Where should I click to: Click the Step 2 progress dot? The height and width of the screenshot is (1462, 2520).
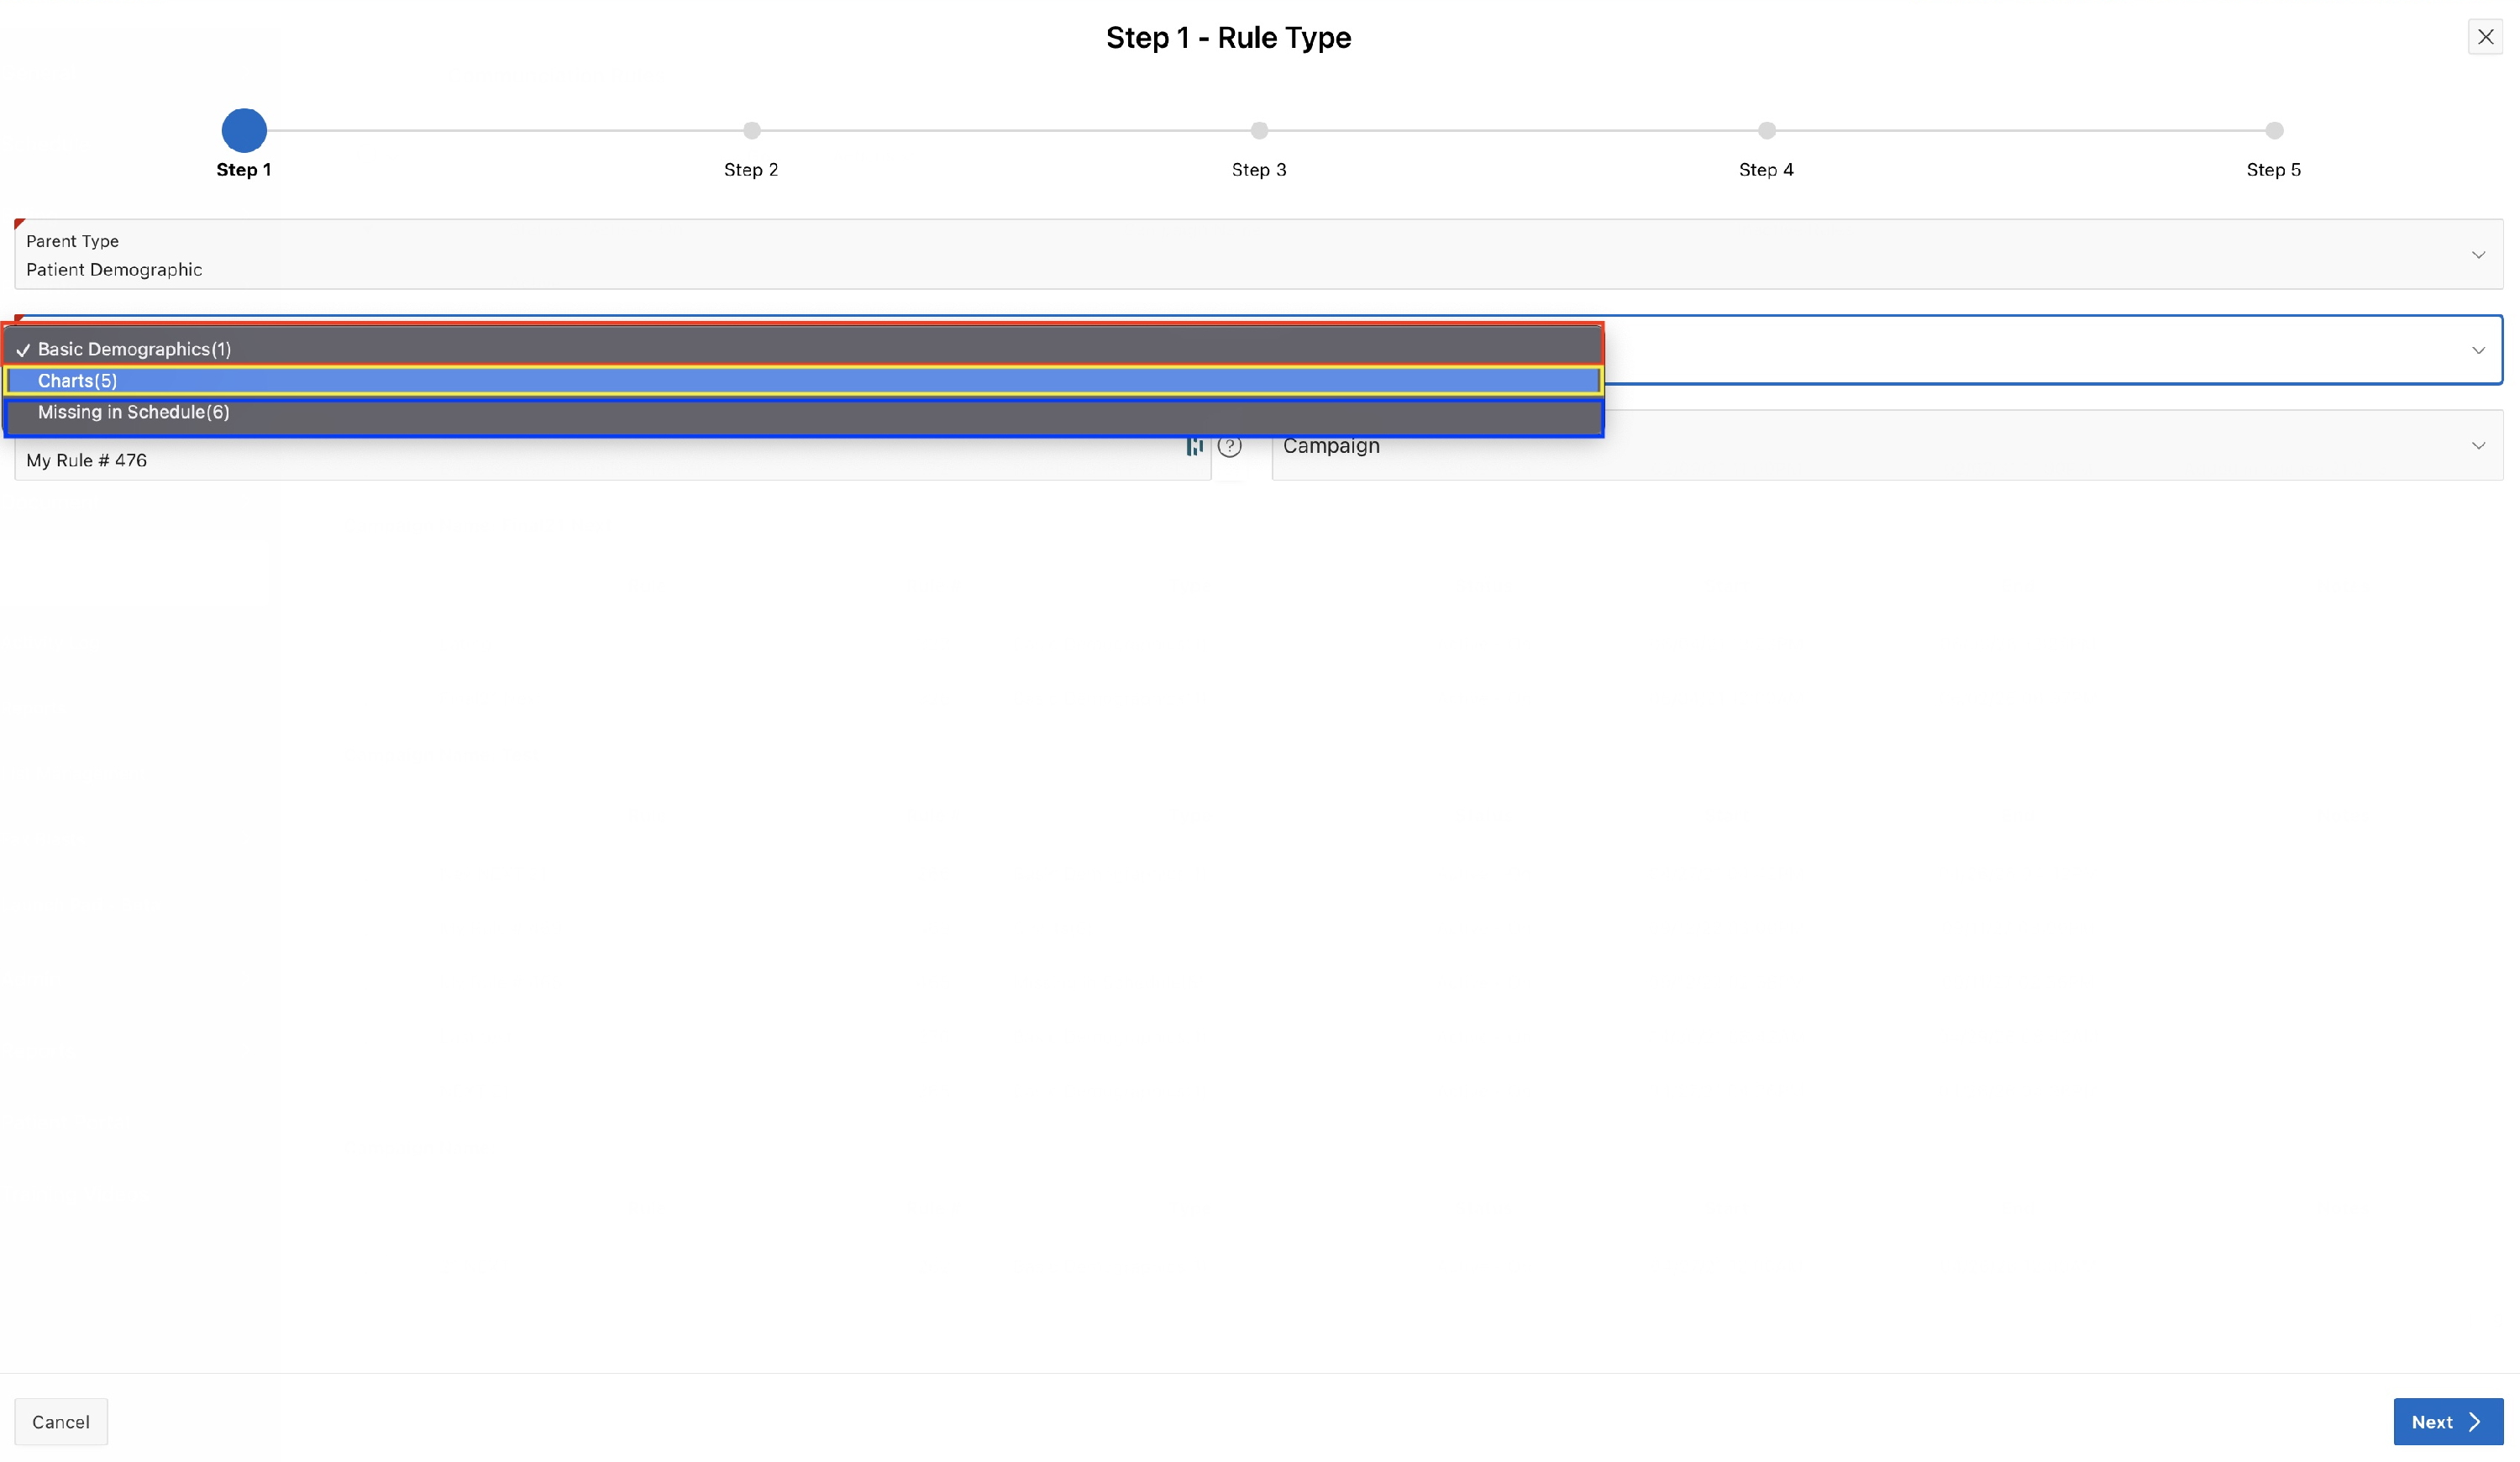(752, 130)
